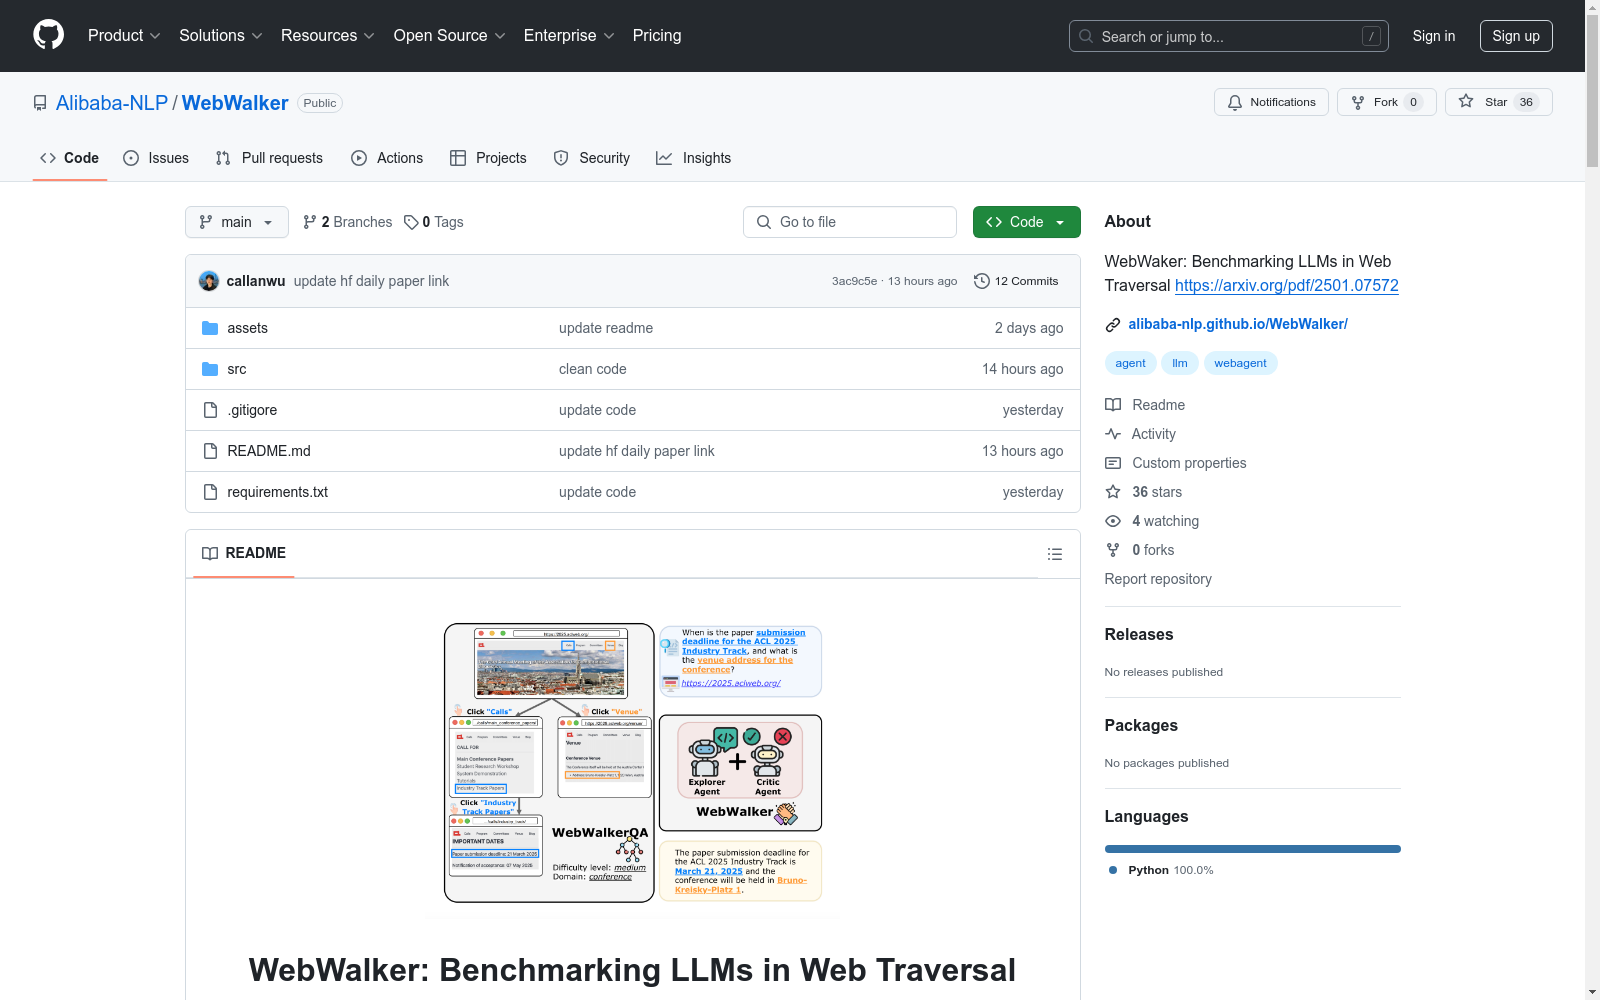Screen dimensions: 1600x1000
Task: Click the requirements.txt file icon
Action: click(x=210, y=492)
